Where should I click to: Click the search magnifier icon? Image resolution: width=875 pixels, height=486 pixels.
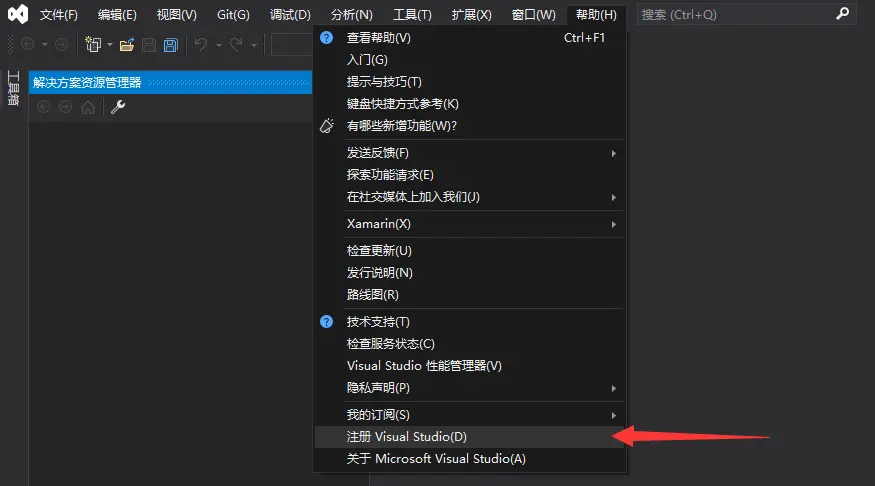pyautogui.click(x=842, y=15)
